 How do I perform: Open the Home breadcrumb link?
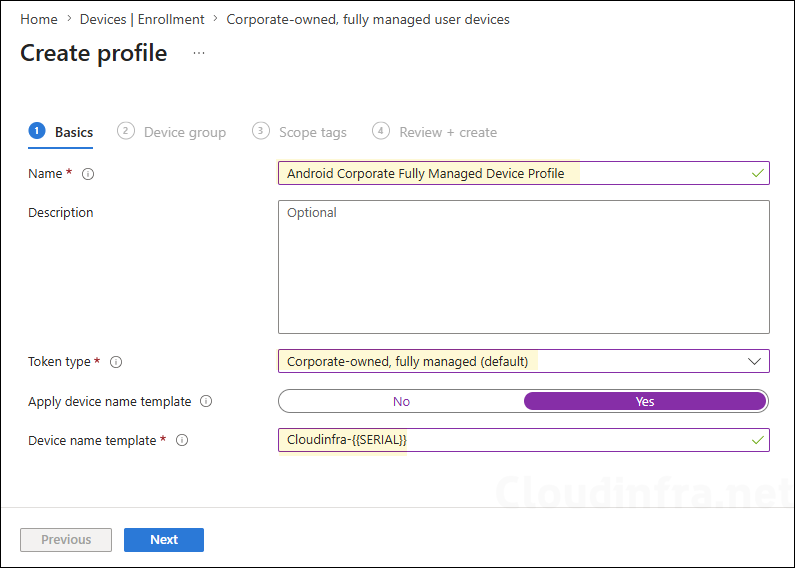click(x=39, y=19)
